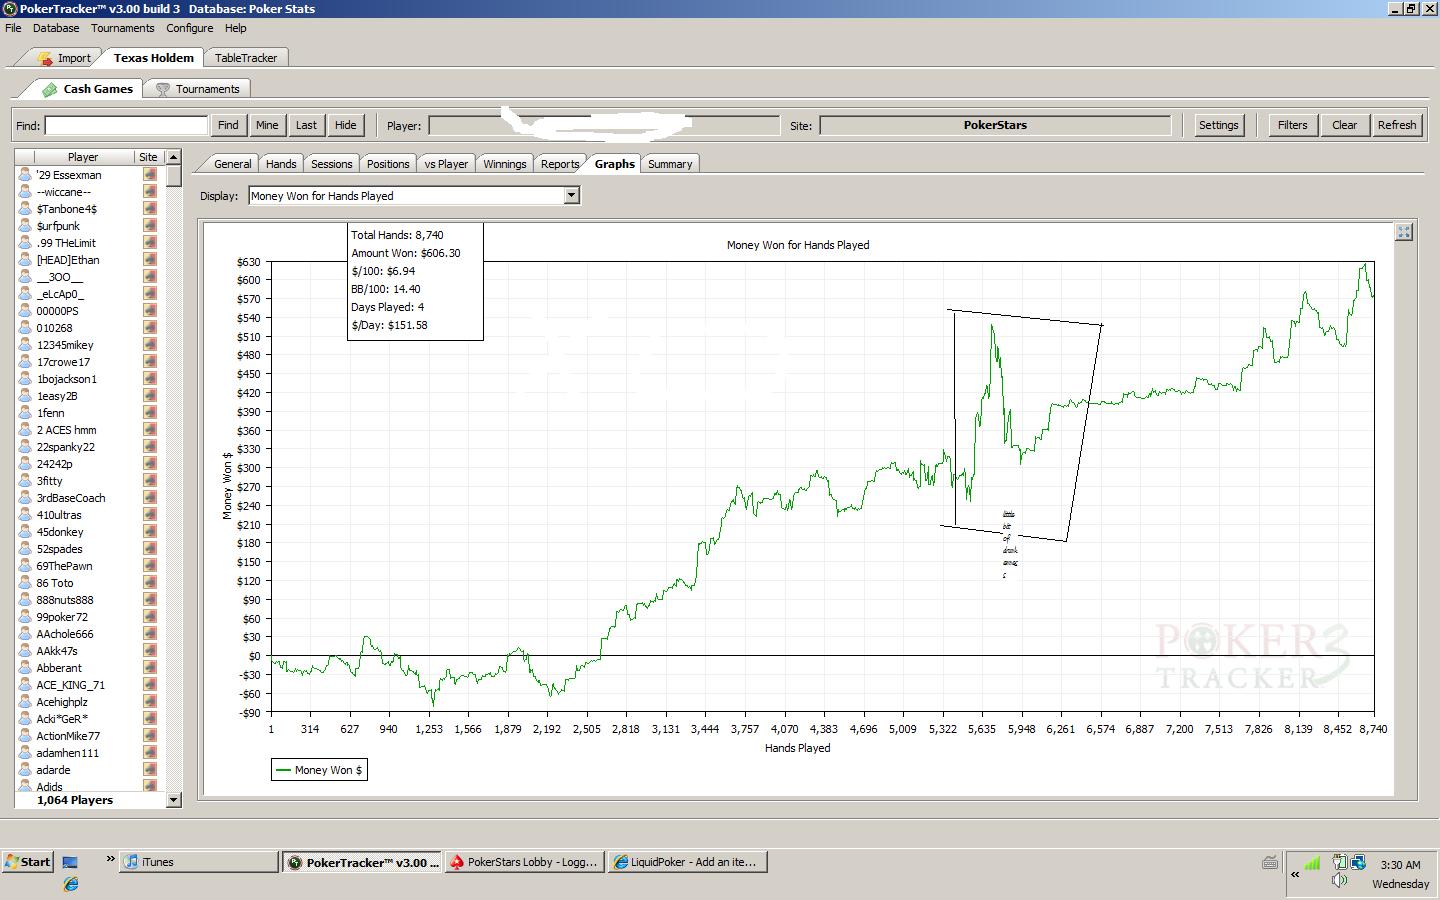Image resolution: width=1440 pixels, height=900 pixels.
Task: Click site icon beside Abberant
Action: pyautogui.click(x=150, y=668)
